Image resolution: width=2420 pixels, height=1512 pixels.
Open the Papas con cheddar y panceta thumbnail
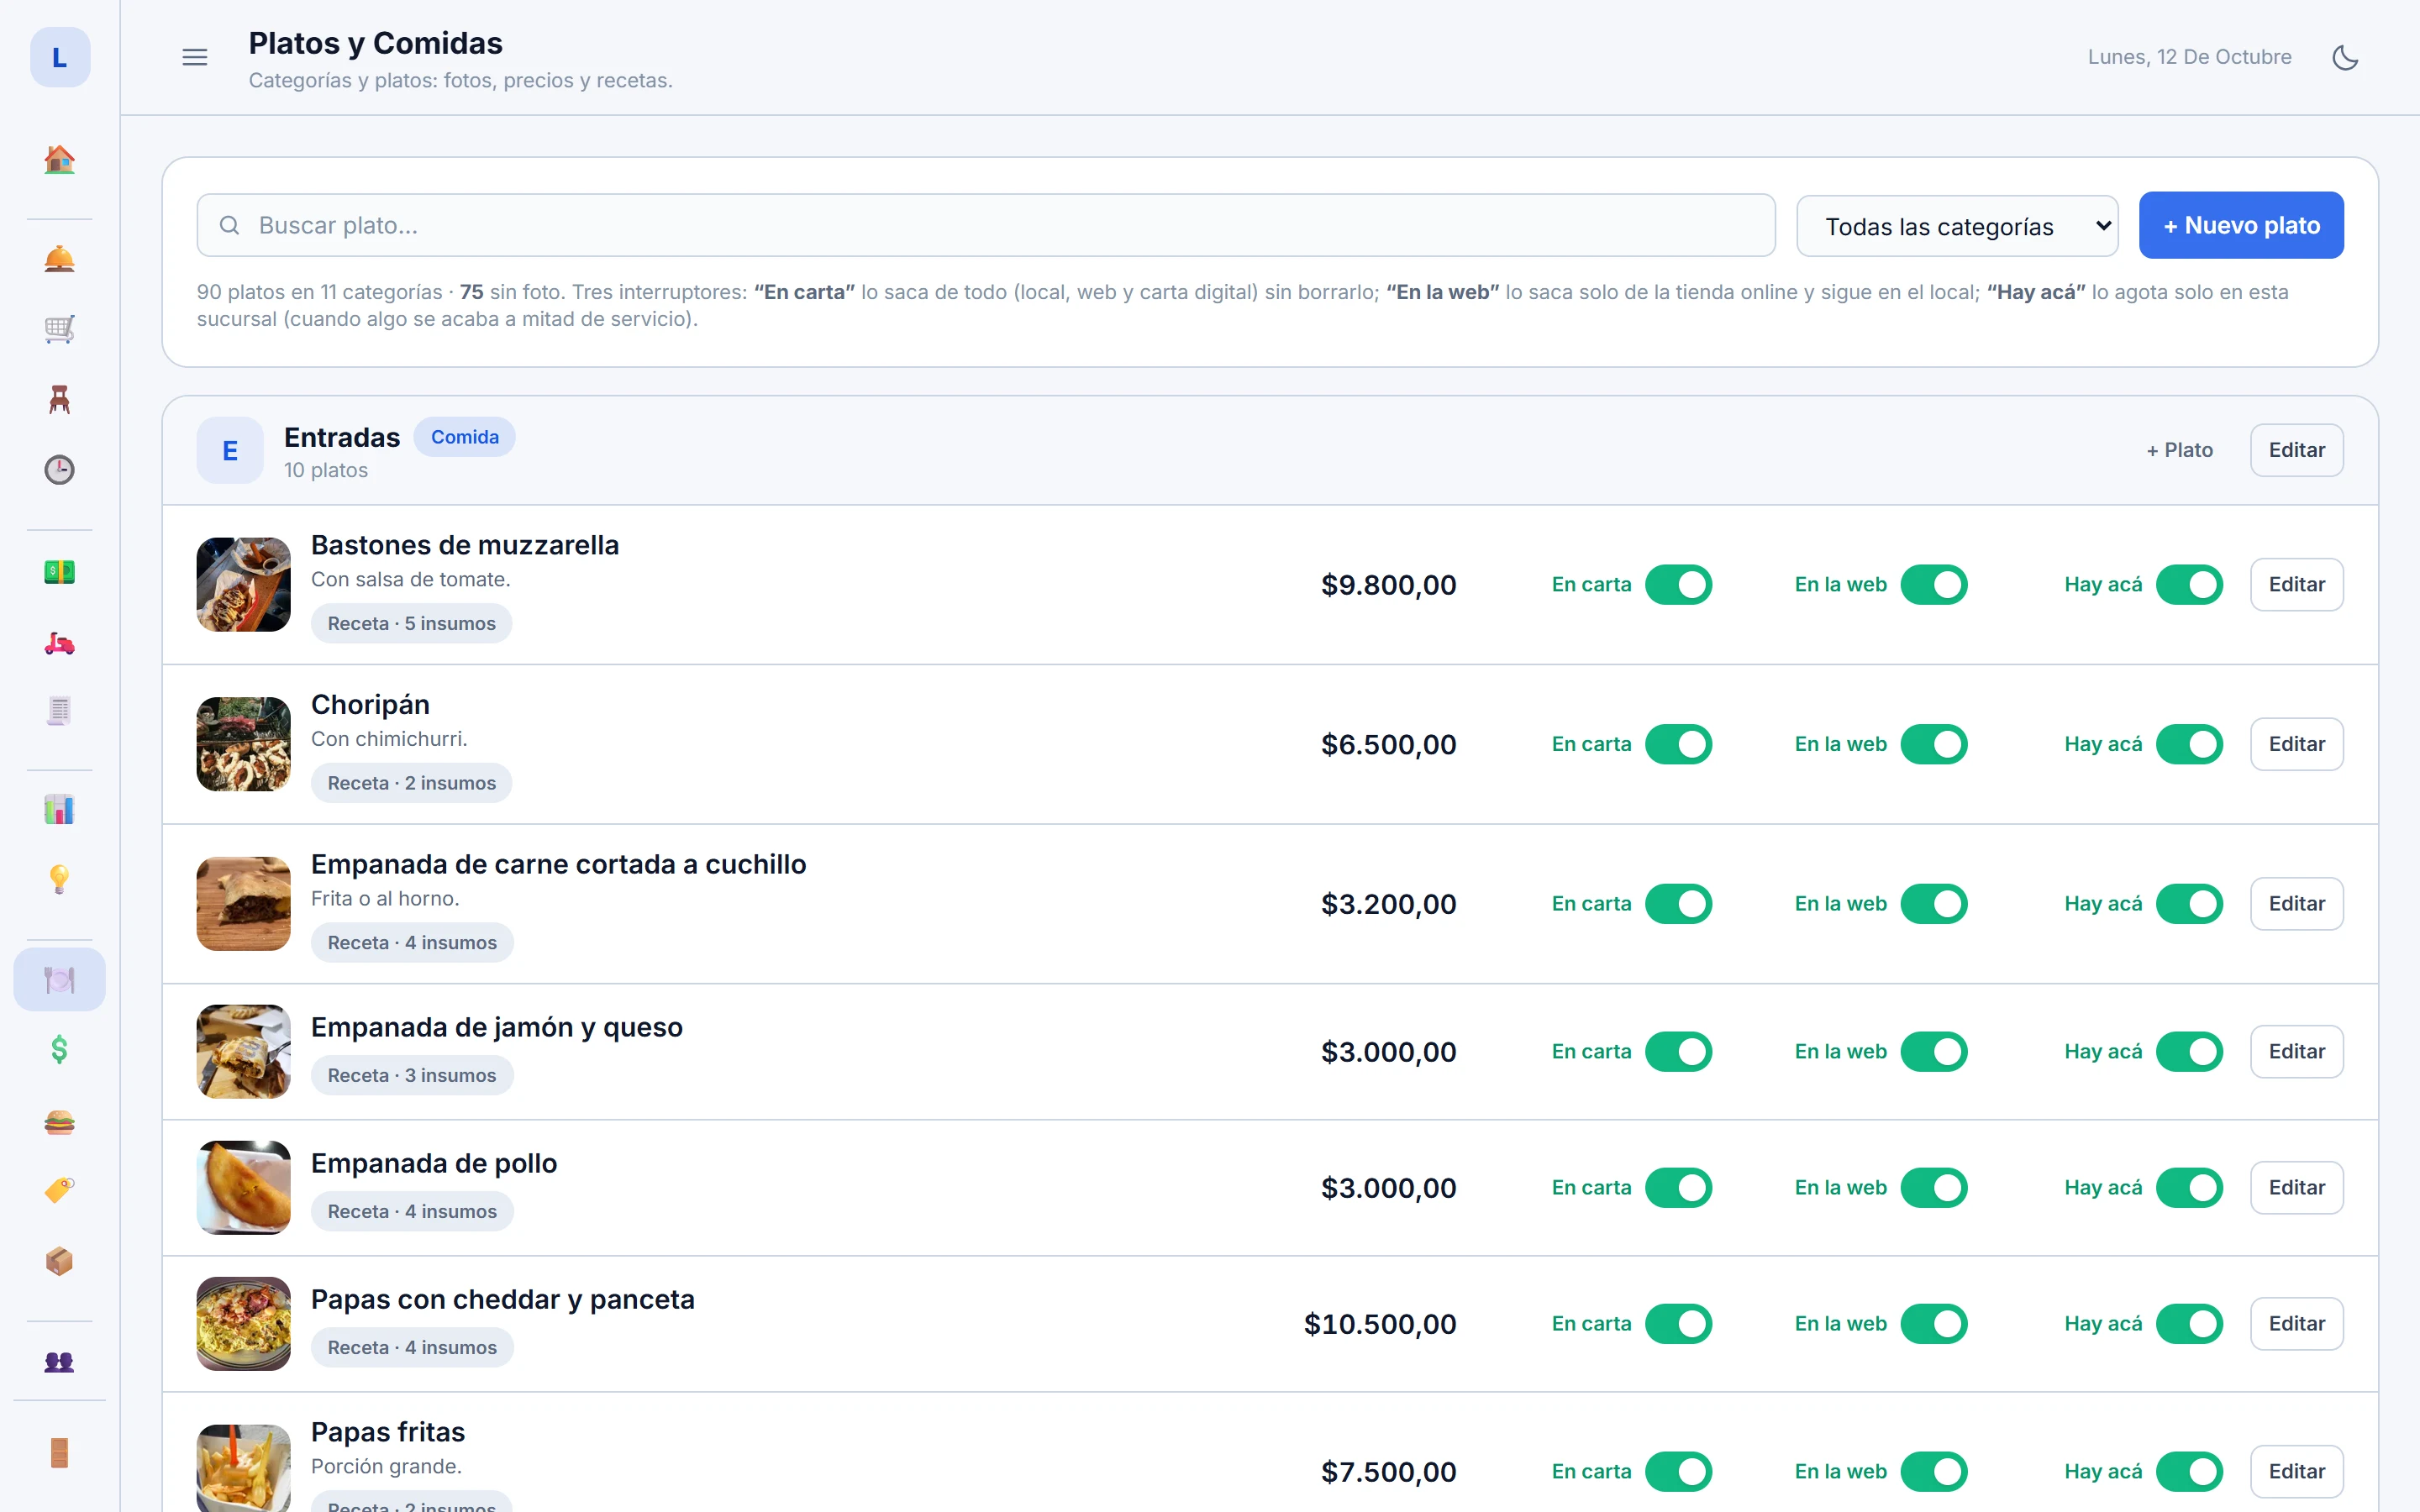tap(244, 1323)
